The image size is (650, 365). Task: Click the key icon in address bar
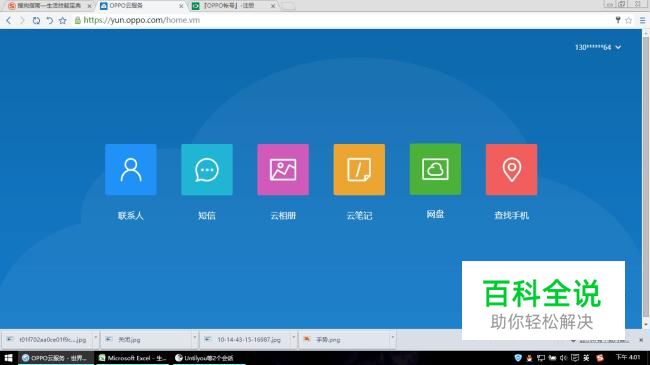(x=618, y=20)
